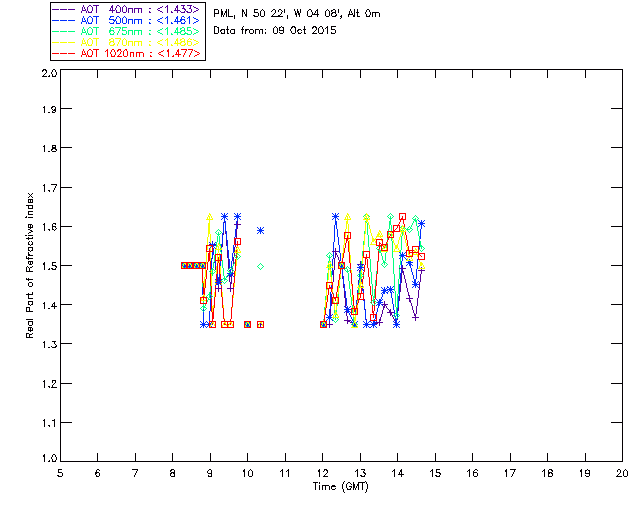Click y-axis tick label 1.7
This screenshot has width=640, height=512.
pyautogui.click(x=49, y=188)
